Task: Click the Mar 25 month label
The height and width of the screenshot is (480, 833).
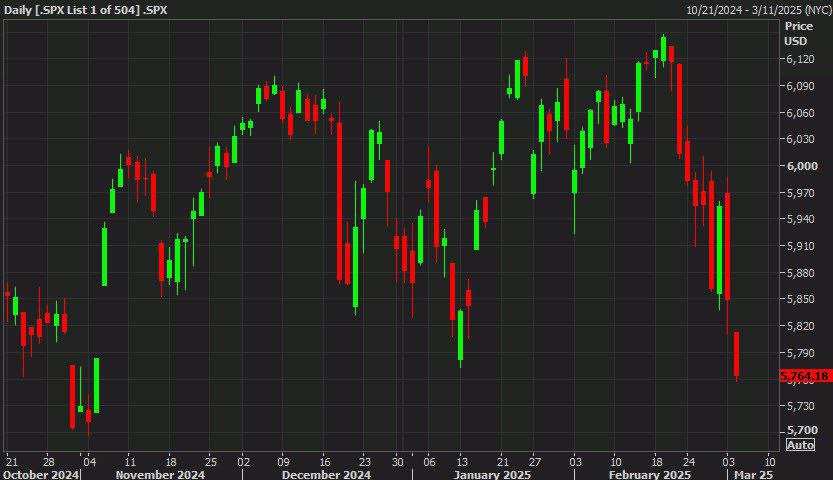Action: 753,474
